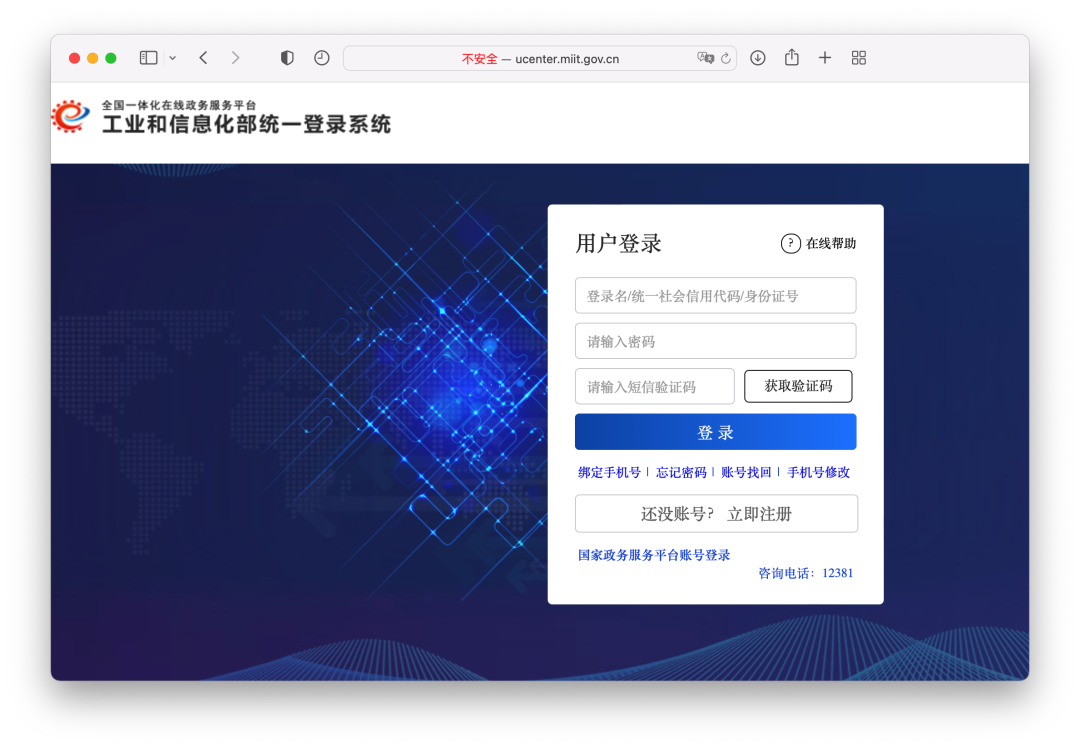Click the blue 登录 button
This screenshot has height=748, width=1080.
coord(716,432)
